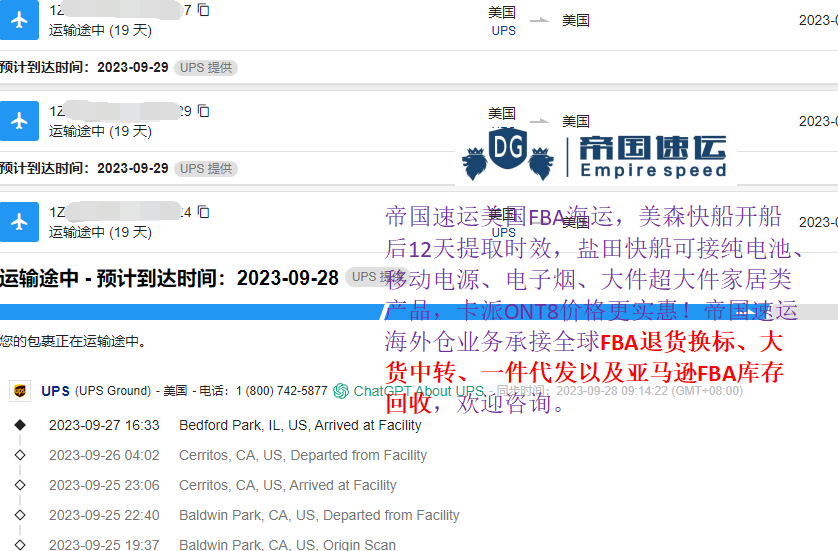Click second row's 运输途中 (19 天) status
Viewport: 838px width, 551px height.
tap(100, 131)
